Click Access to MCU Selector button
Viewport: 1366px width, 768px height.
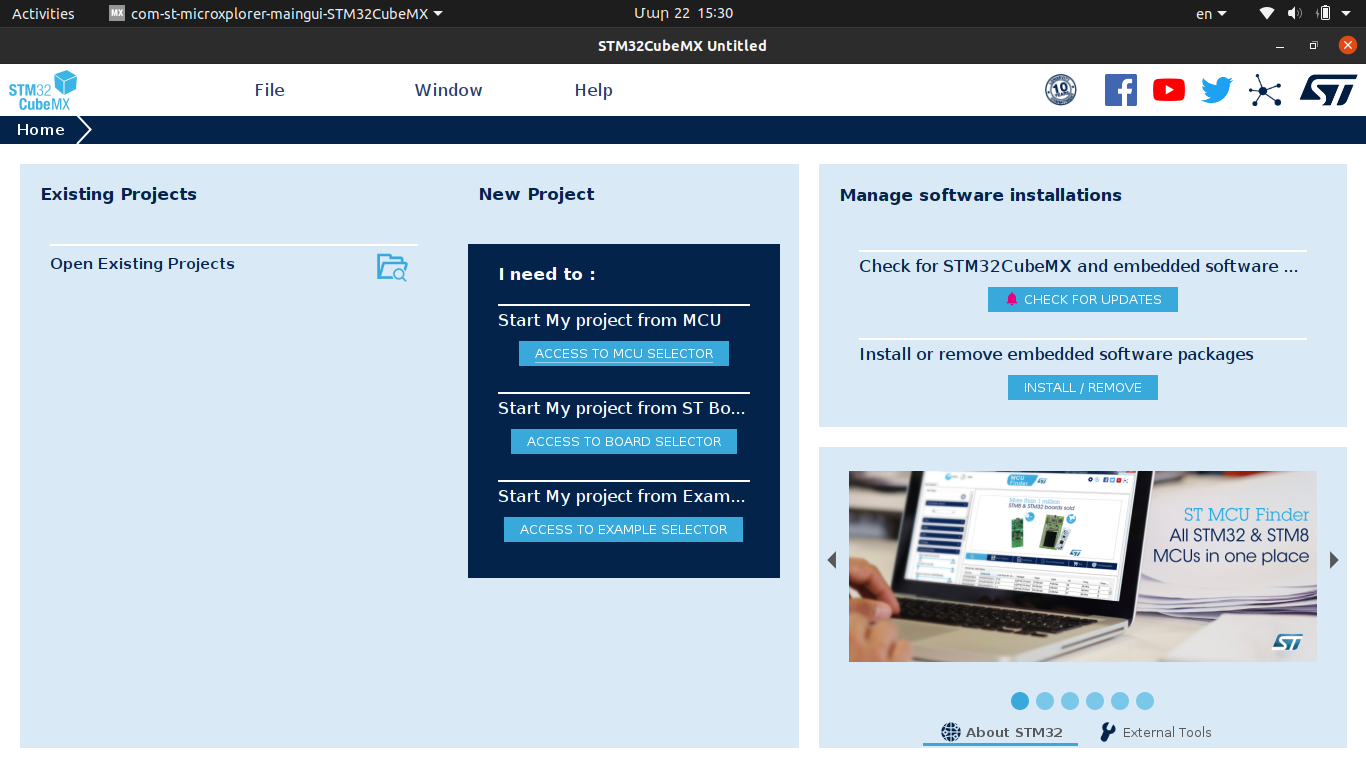tap(624, 354)
